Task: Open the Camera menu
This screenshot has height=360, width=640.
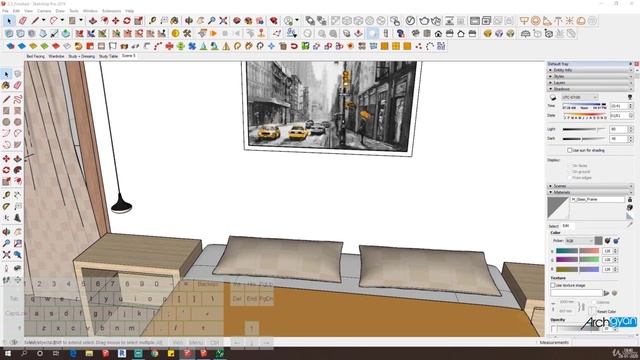Action: coord(44,11)
